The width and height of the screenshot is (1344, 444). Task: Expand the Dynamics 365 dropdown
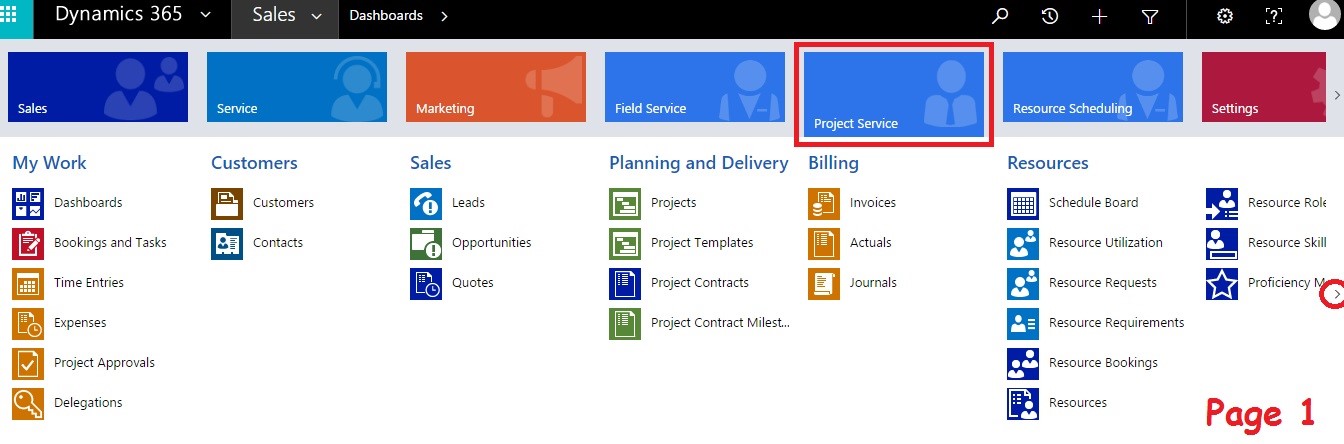[205, 16]
